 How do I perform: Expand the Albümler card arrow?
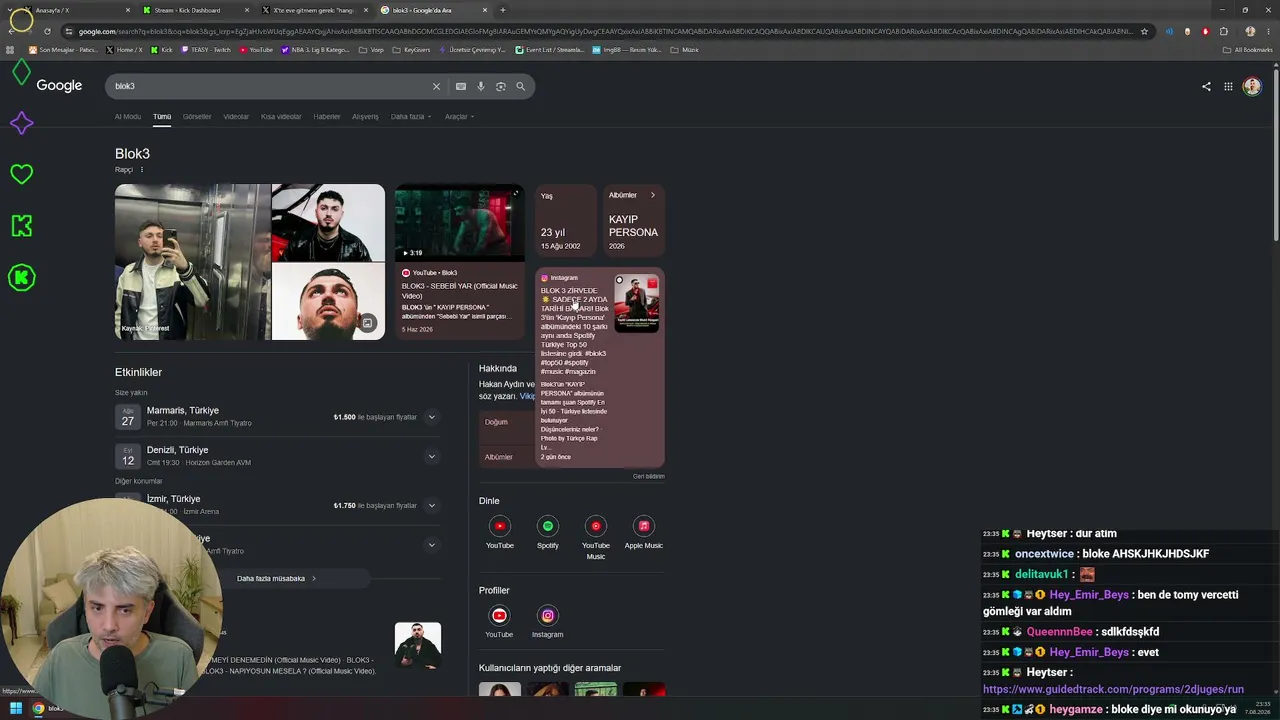pos(653,195)
